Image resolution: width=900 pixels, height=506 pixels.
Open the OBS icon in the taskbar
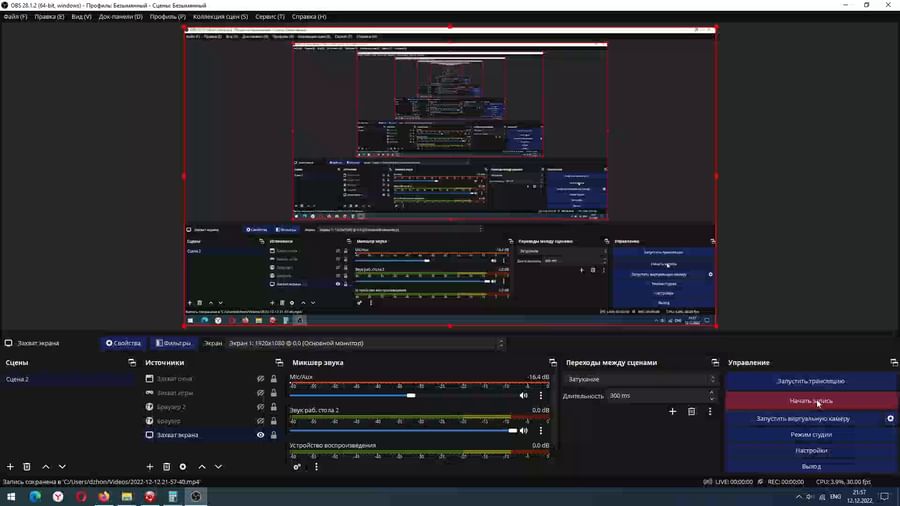pos(196,496)
